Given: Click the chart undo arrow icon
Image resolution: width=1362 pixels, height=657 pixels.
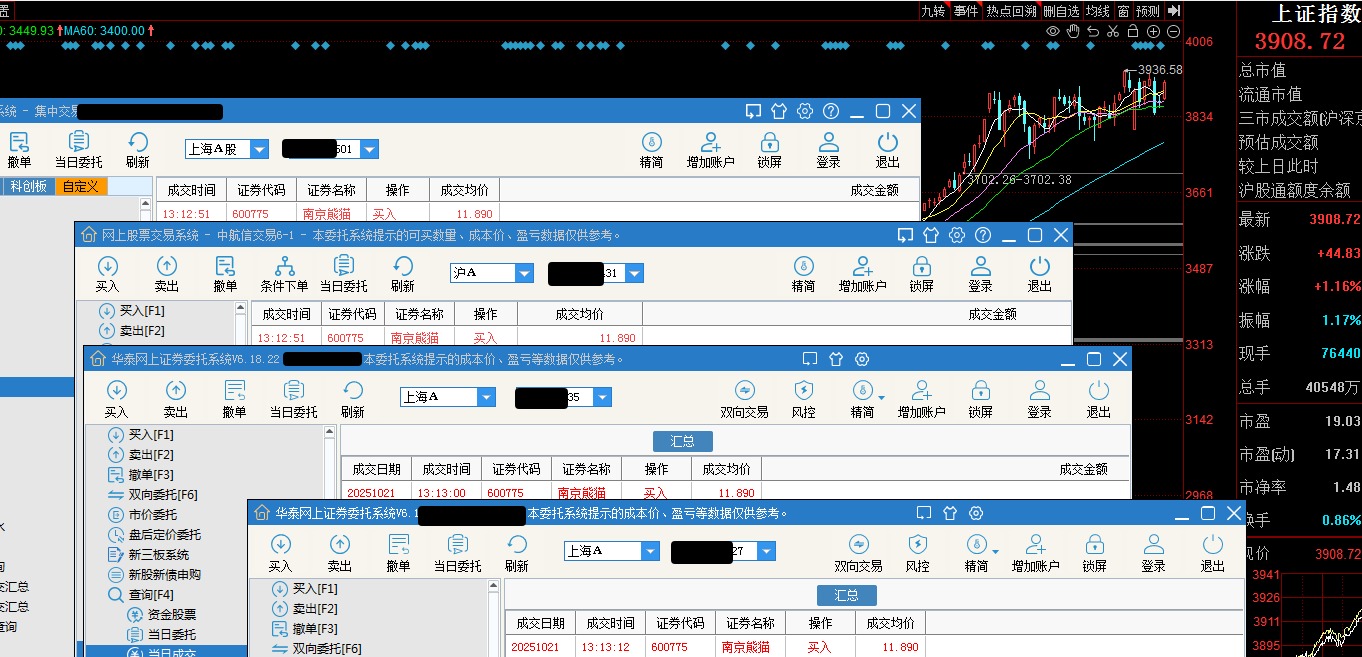Looking at the screenshot, I should (x=1093, y=32).
